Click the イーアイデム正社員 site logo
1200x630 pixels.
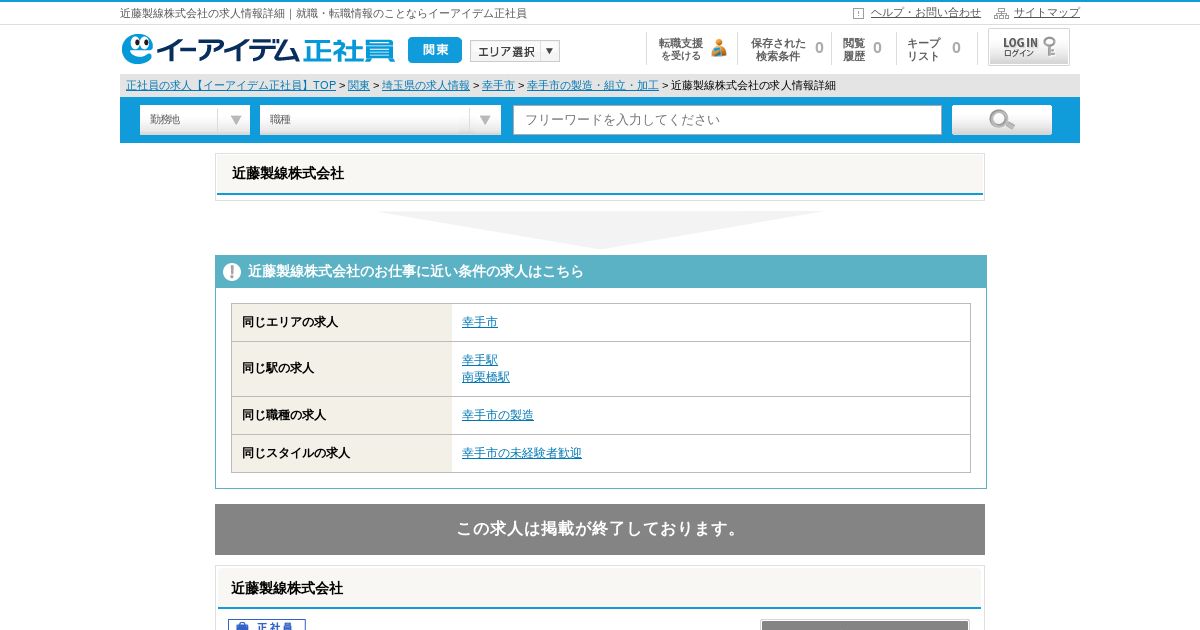[x=258, y=49]
